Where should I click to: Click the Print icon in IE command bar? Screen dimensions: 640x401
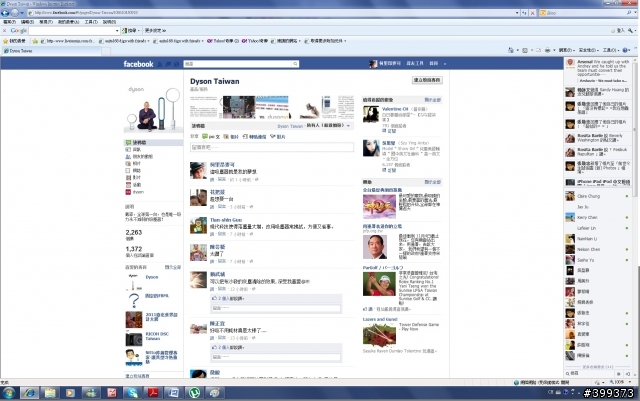tap(547, 50)
